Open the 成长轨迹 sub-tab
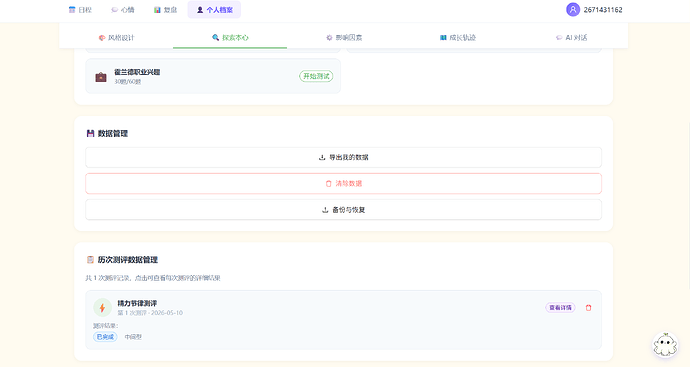 point(458,37)
